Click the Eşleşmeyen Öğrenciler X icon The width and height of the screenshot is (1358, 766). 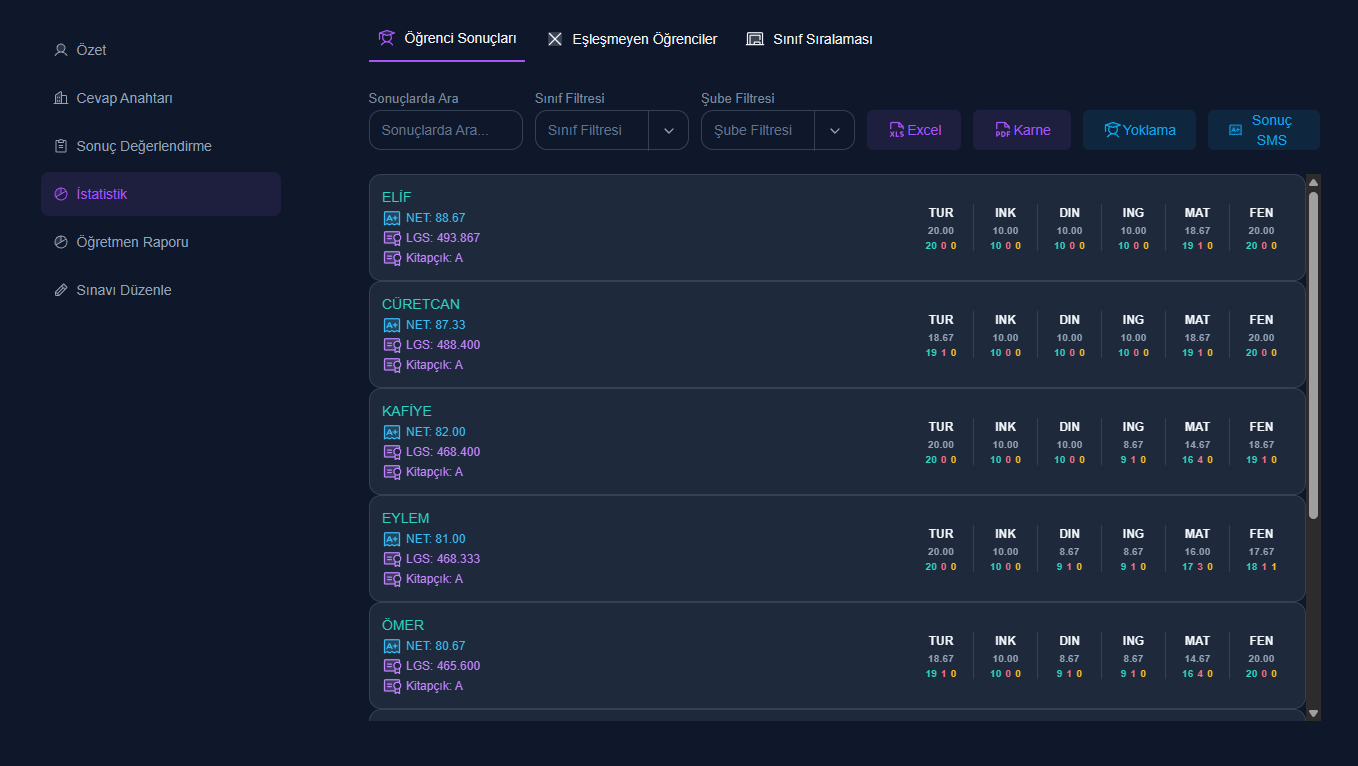click(x=555, y=39)
